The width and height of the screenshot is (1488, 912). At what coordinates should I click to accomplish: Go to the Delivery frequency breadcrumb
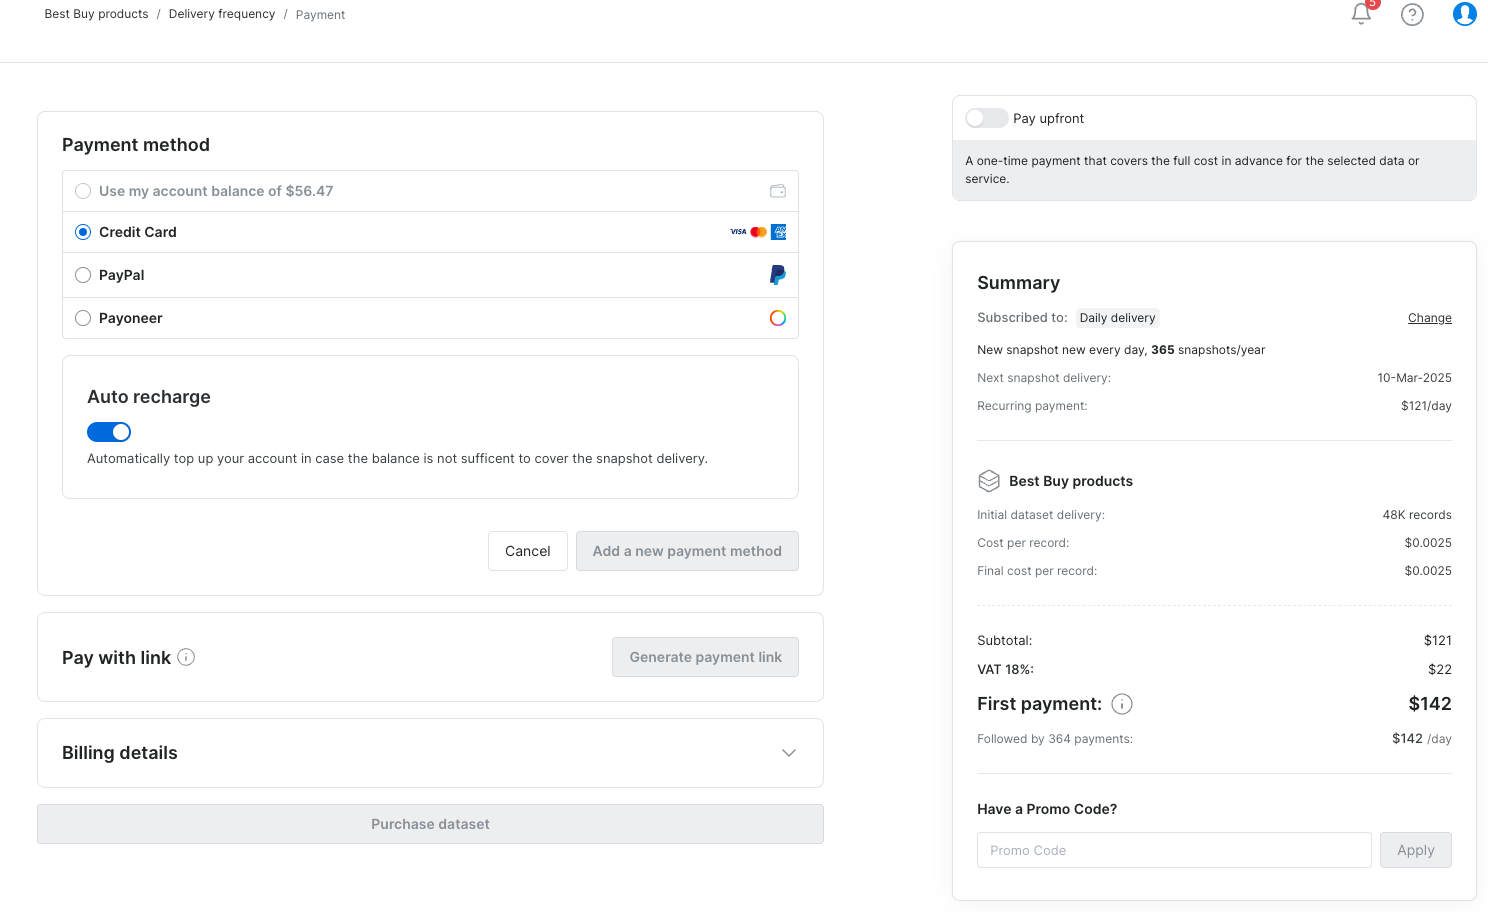[222, 14]
